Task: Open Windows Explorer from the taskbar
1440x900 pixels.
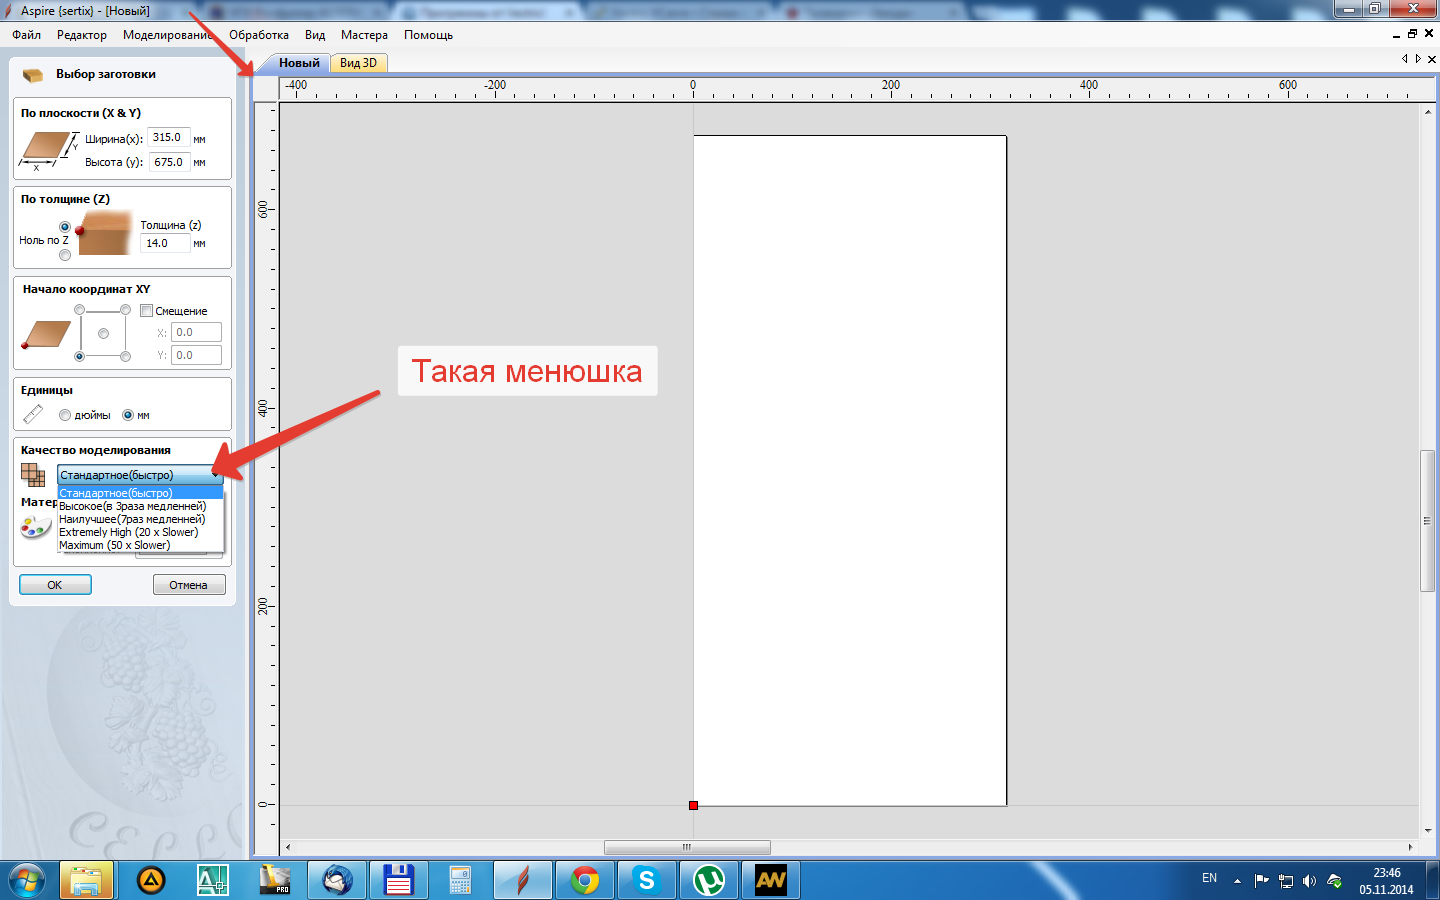Action: click(87, 880)
